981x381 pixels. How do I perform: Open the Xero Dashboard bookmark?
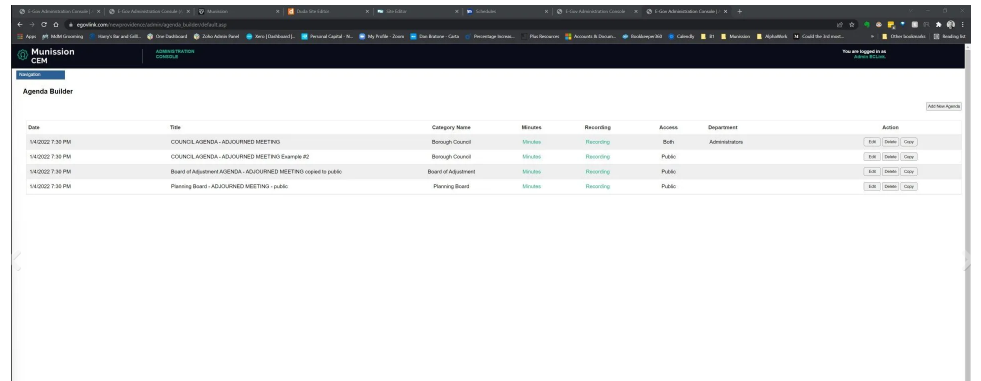(x=270, y=36)
